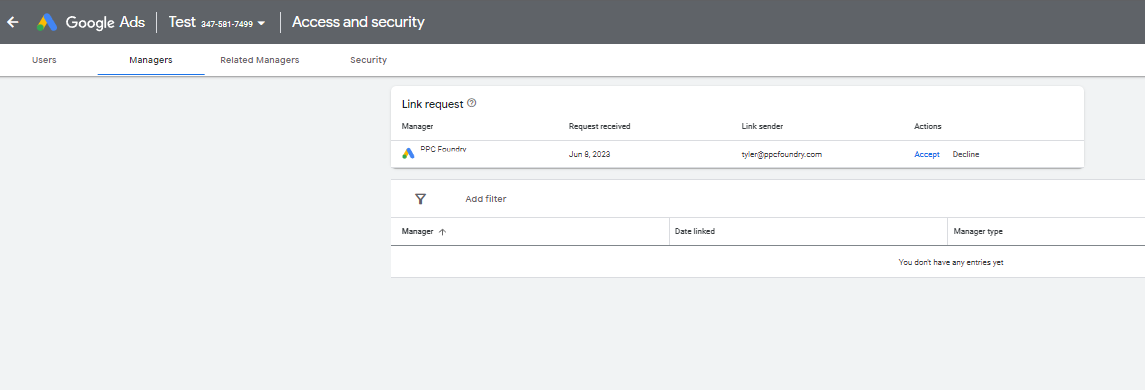Viewport: 1145px width, 390px height.
Task: Sort by Manager column arrow
Action: pos(442,232)
